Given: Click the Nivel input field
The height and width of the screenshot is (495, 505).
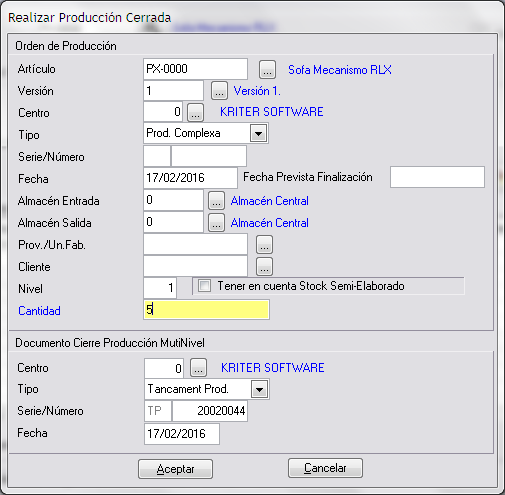Looking at the screenshot, I should point(160,287).
